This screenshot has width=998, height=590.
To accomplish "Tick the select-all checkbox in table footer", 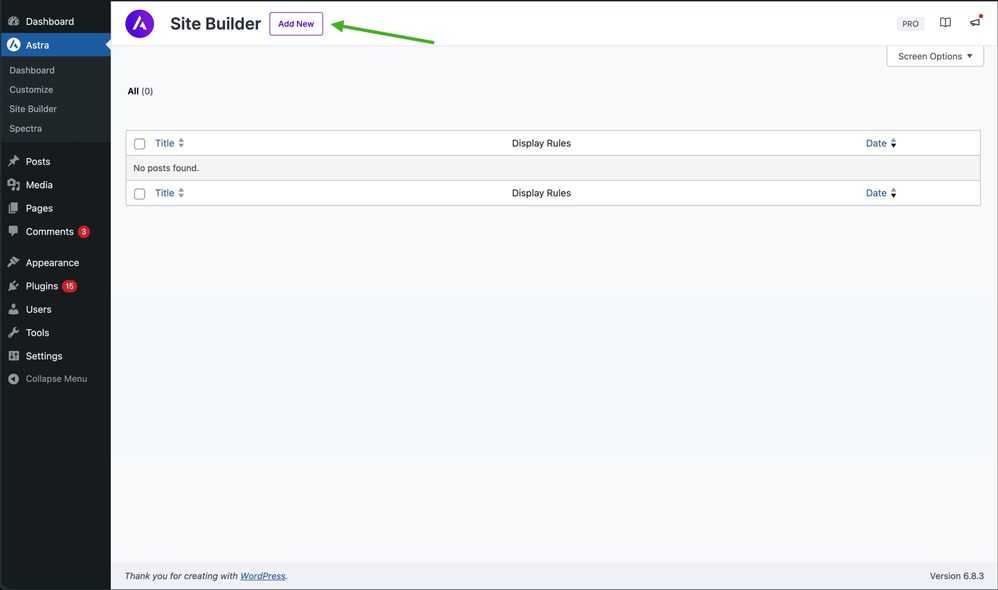I will pos(140,194).
